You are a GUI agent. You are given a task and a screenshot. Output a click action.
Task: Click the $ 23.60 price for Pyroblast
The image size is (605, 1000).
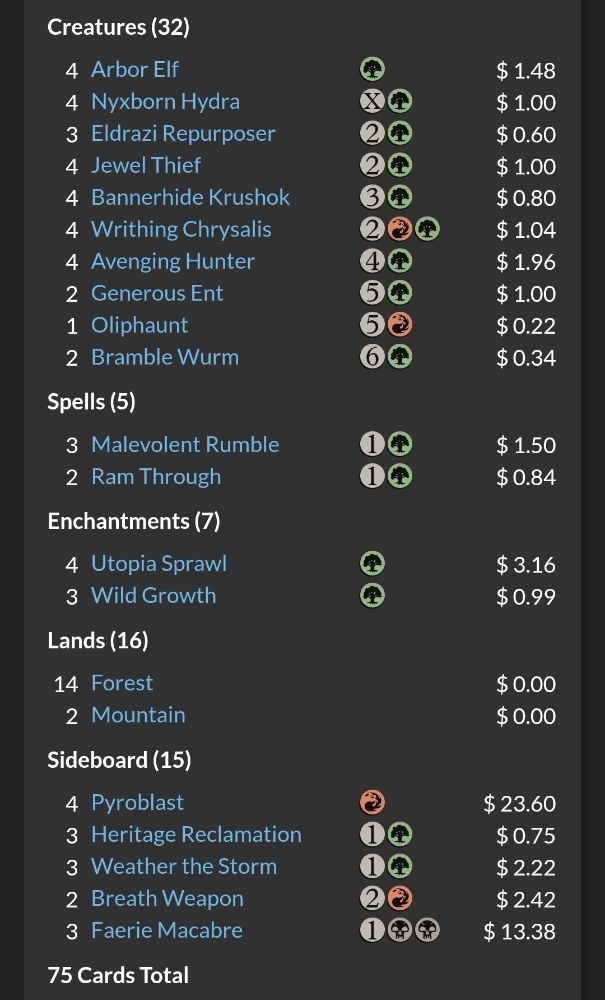[x=519, y=804]
